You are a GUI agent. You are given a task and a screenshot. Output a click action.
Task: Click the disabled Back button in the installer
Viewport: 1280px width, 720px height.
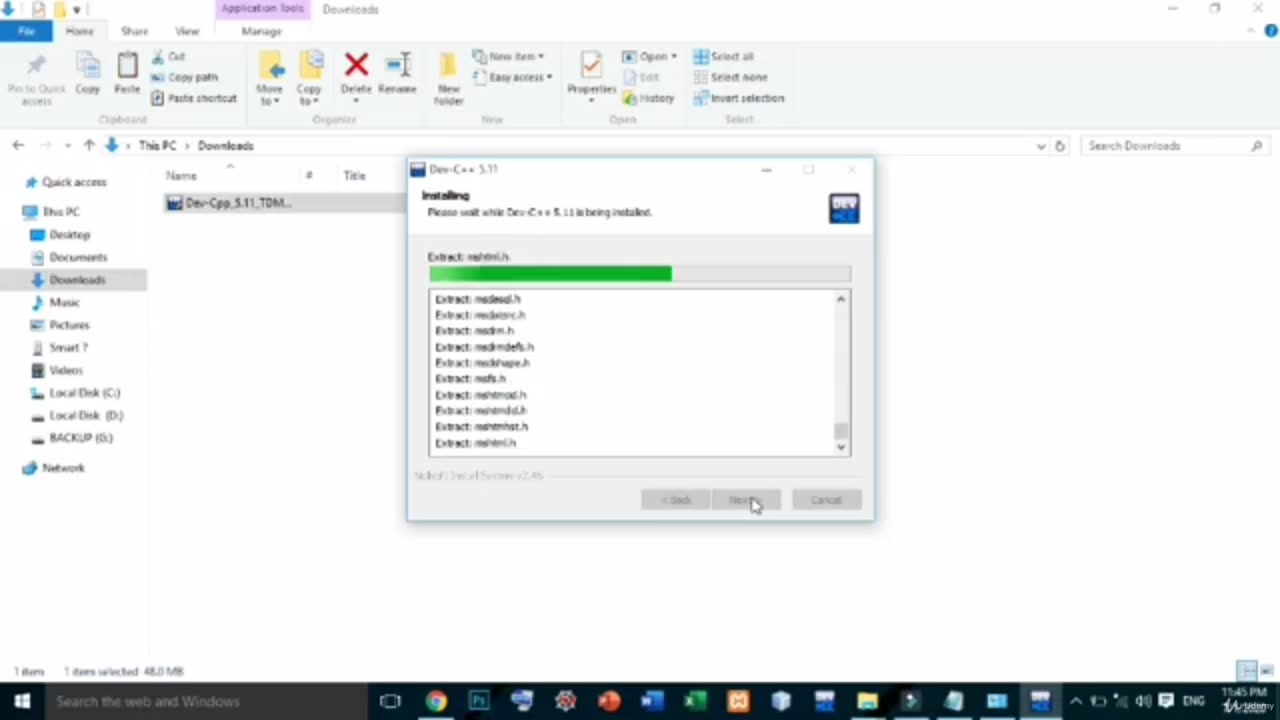coord(675,500)
